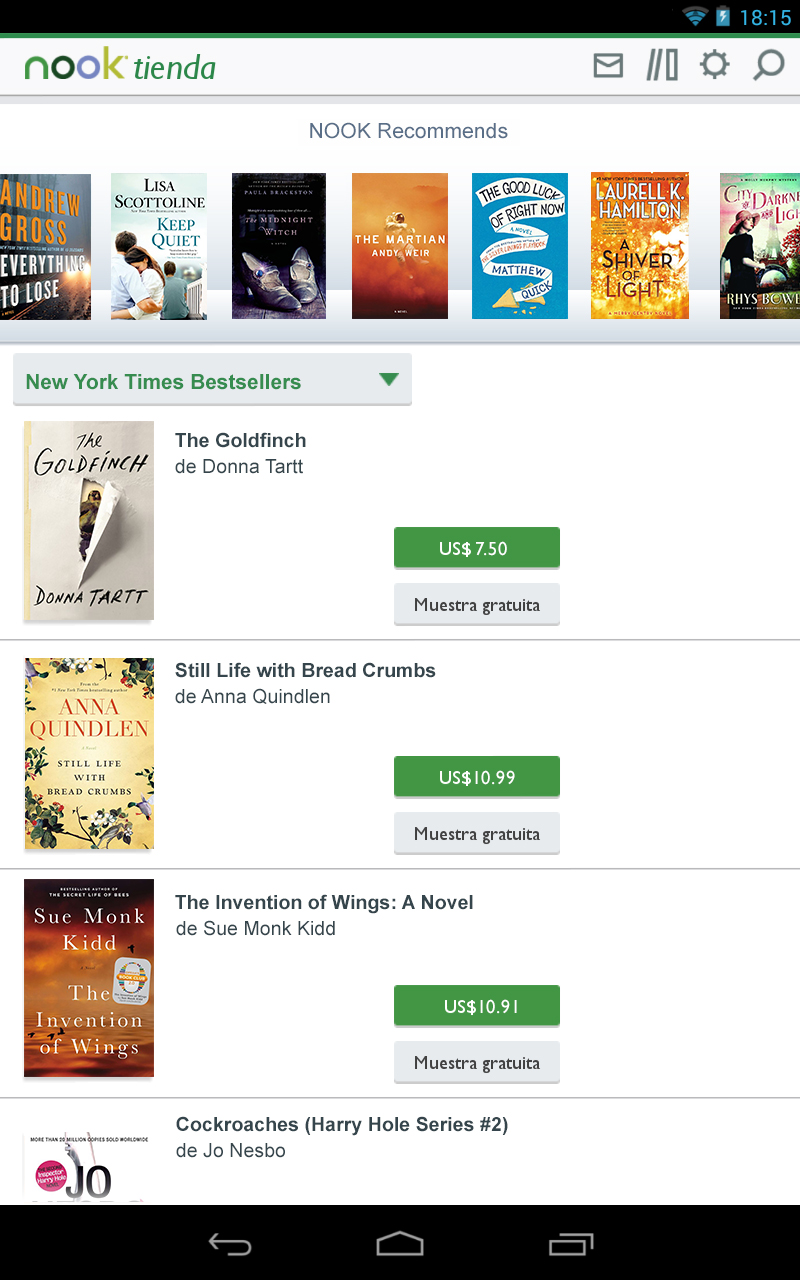Viewport: 800px width, 1280px height.
Task: Tap the search magnifier icon
Action: point(768,66)
